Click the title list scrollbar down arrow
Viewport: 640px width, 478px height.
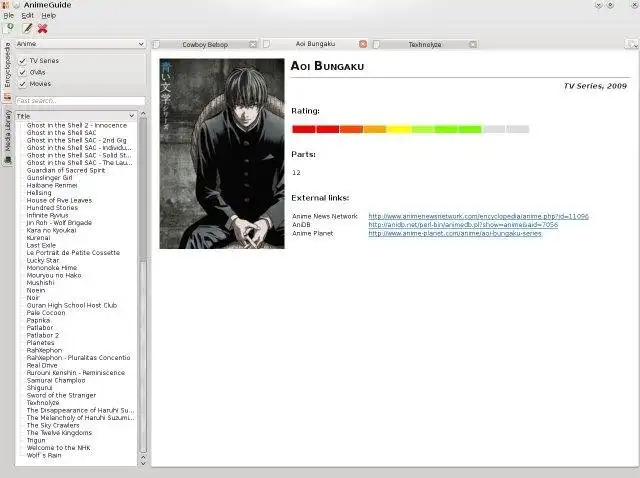point(143,462)
